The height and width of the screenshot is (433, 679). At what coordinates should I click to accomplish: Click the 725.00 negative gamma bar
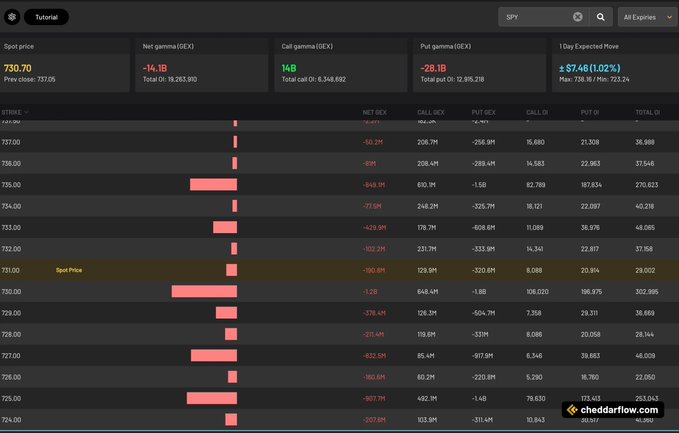[x=212, y=398]
